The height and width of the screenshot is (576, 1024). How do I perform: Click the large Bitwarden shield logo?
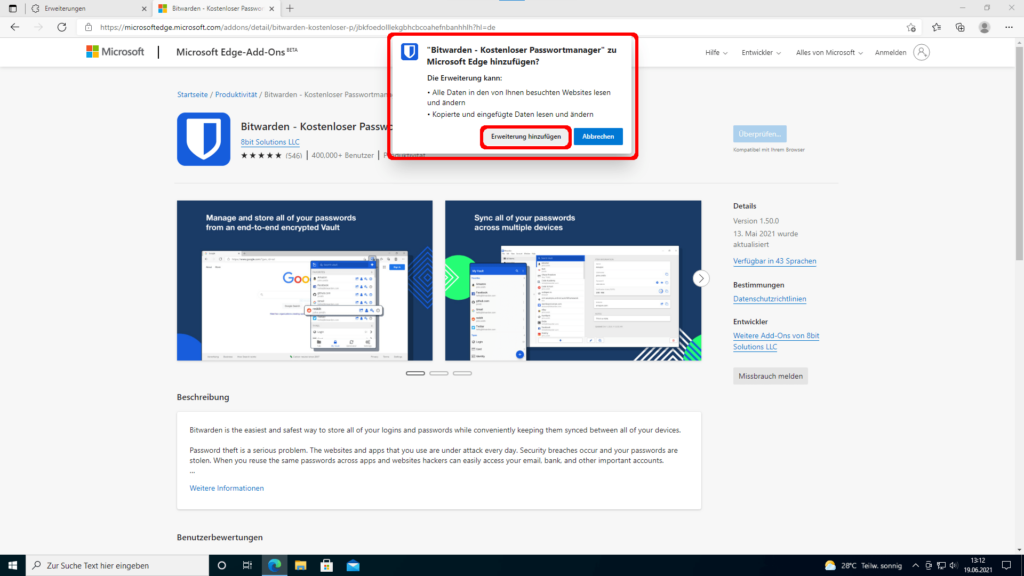click(x=203, y=139)
